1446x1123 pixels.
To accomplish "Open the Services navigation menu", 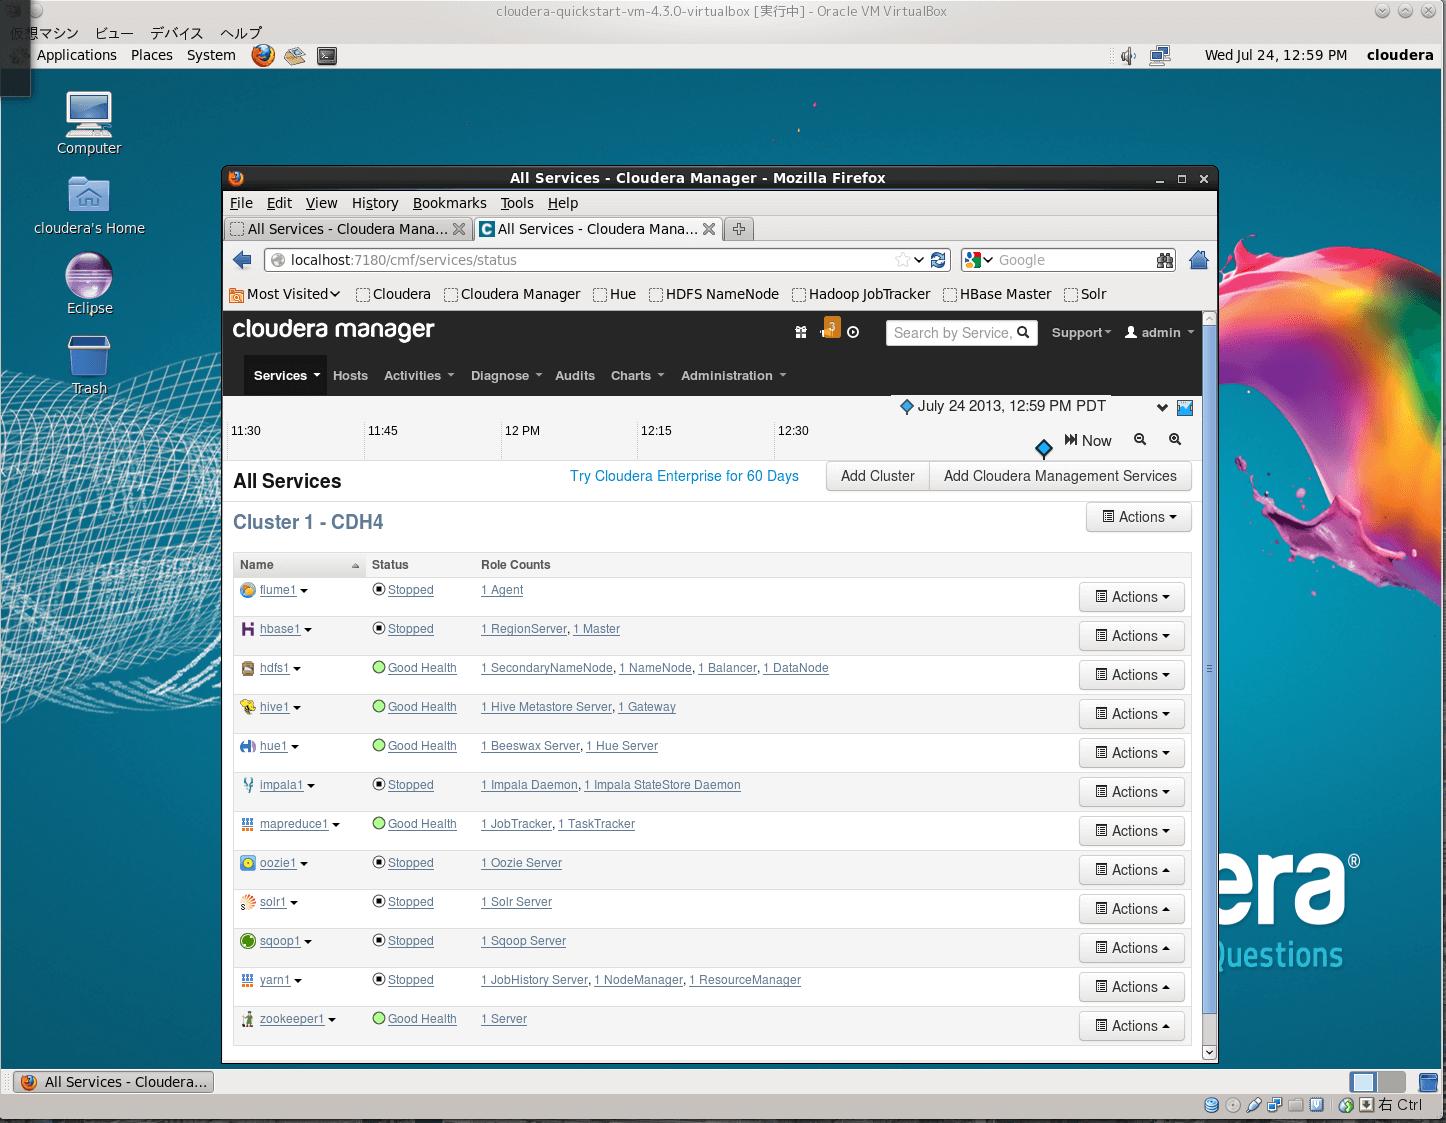I will [x=286, y=376].
